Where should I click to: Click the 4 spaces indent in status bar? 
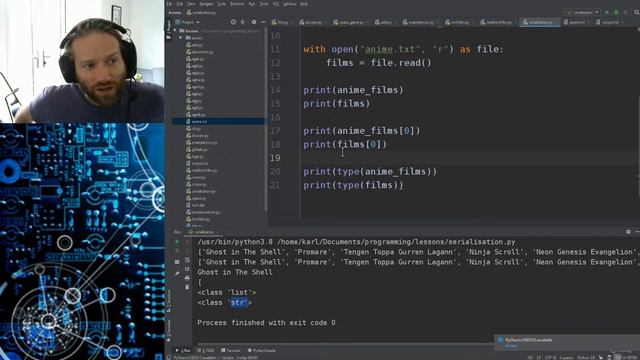(567, 358)
